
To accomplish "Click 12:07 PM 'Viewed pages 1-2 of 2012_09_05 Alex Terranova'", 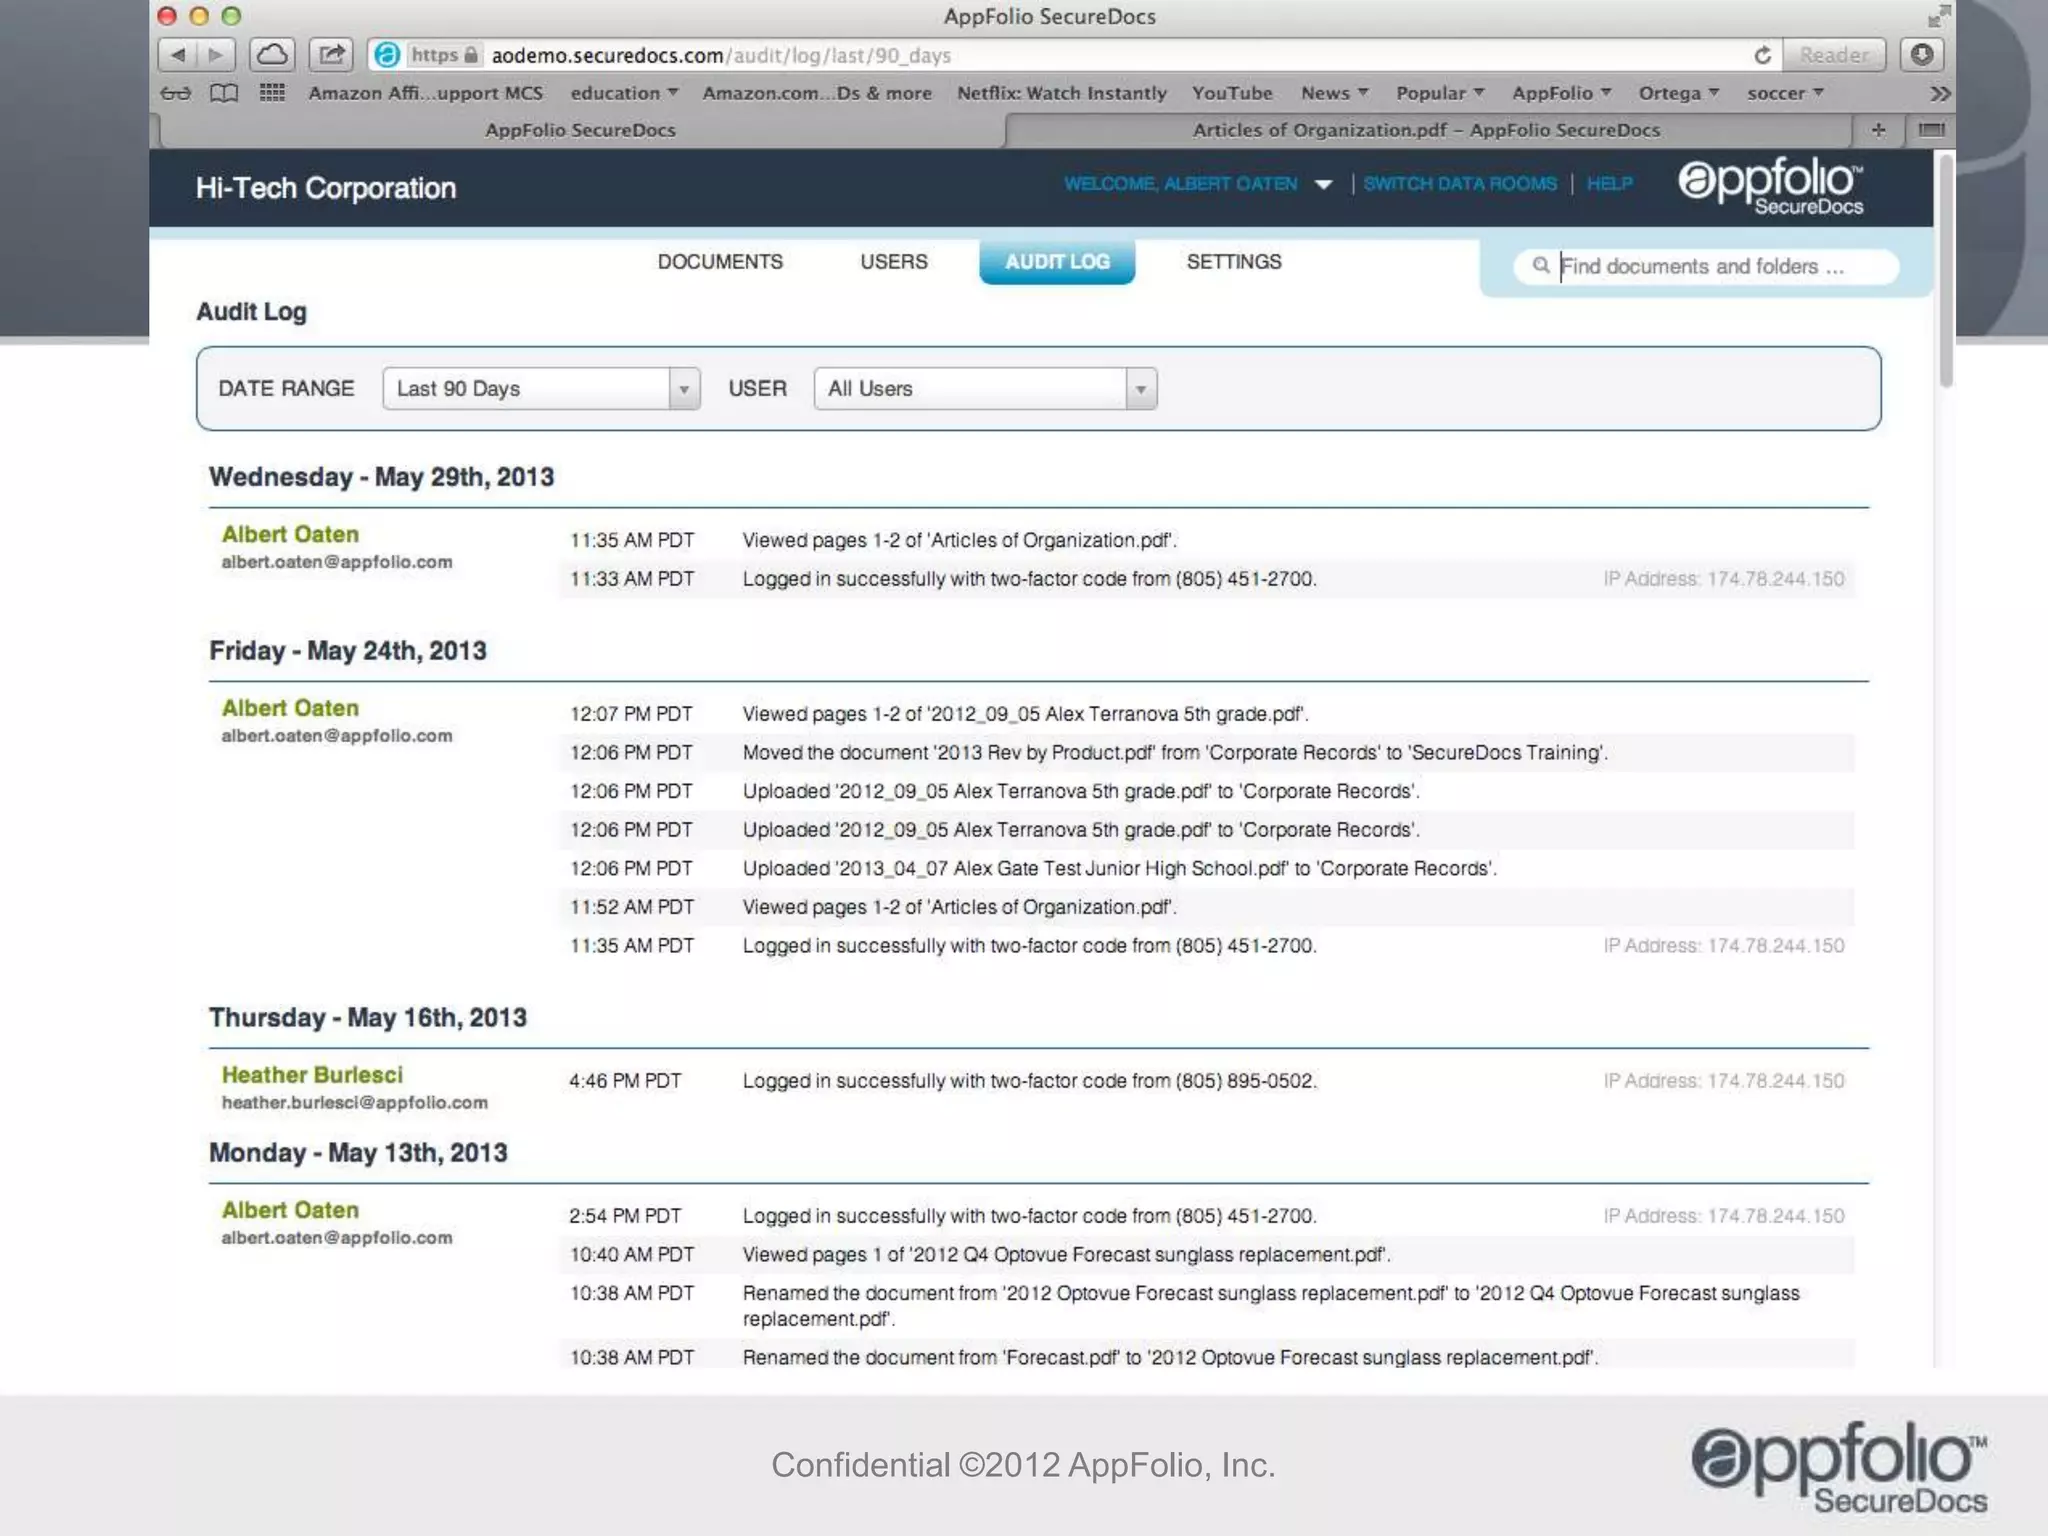I will (1025, 714).
